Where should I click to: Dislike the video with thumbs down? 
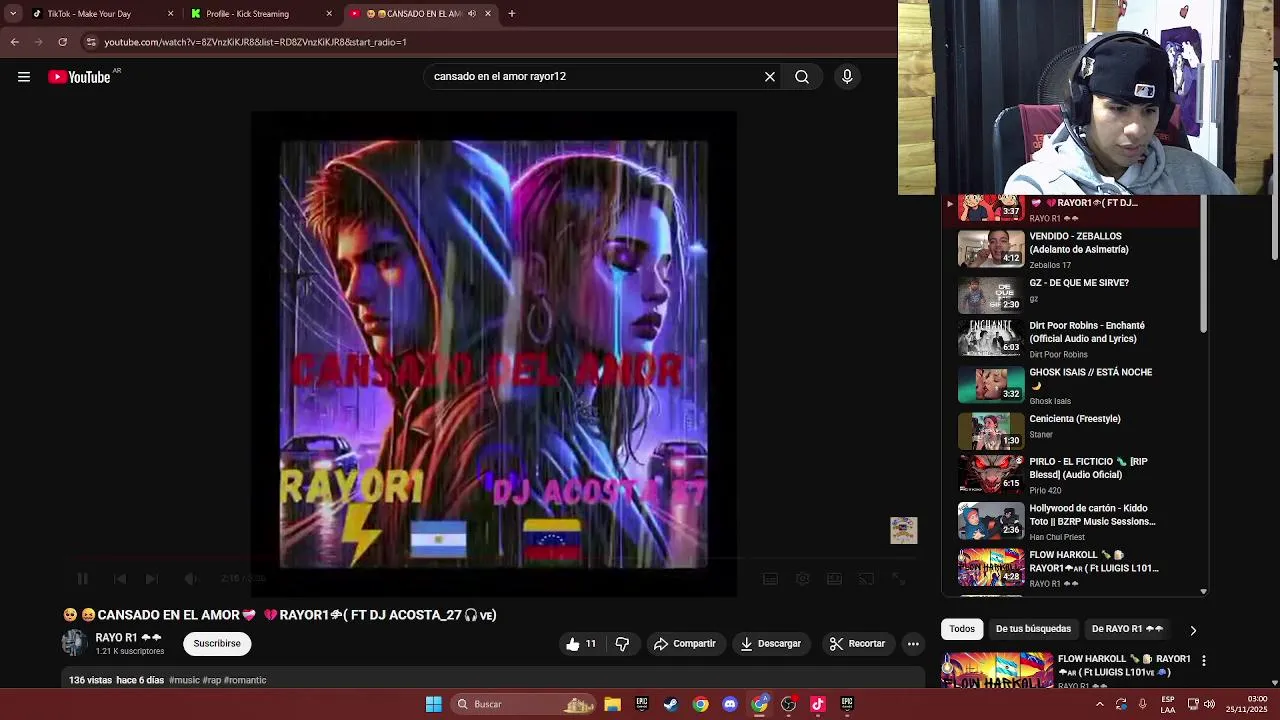point(622,644)
